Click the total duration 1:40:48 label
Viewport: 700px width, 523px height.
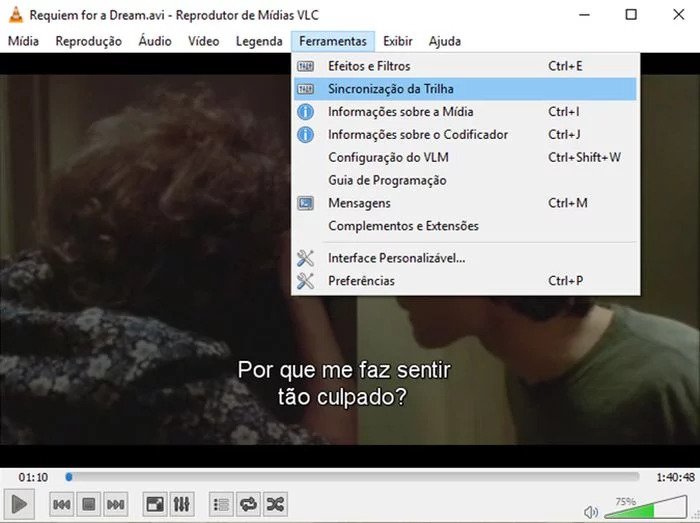[x=675, y=477]
